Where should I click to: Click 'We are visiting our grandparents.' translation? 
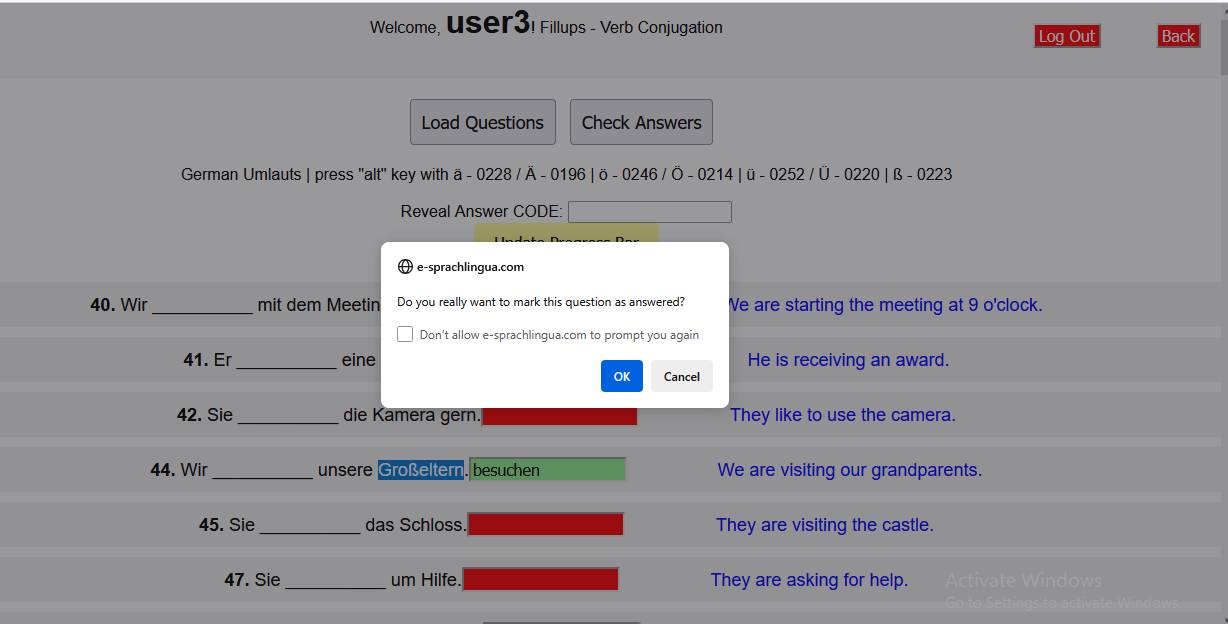tap(850, 469)
